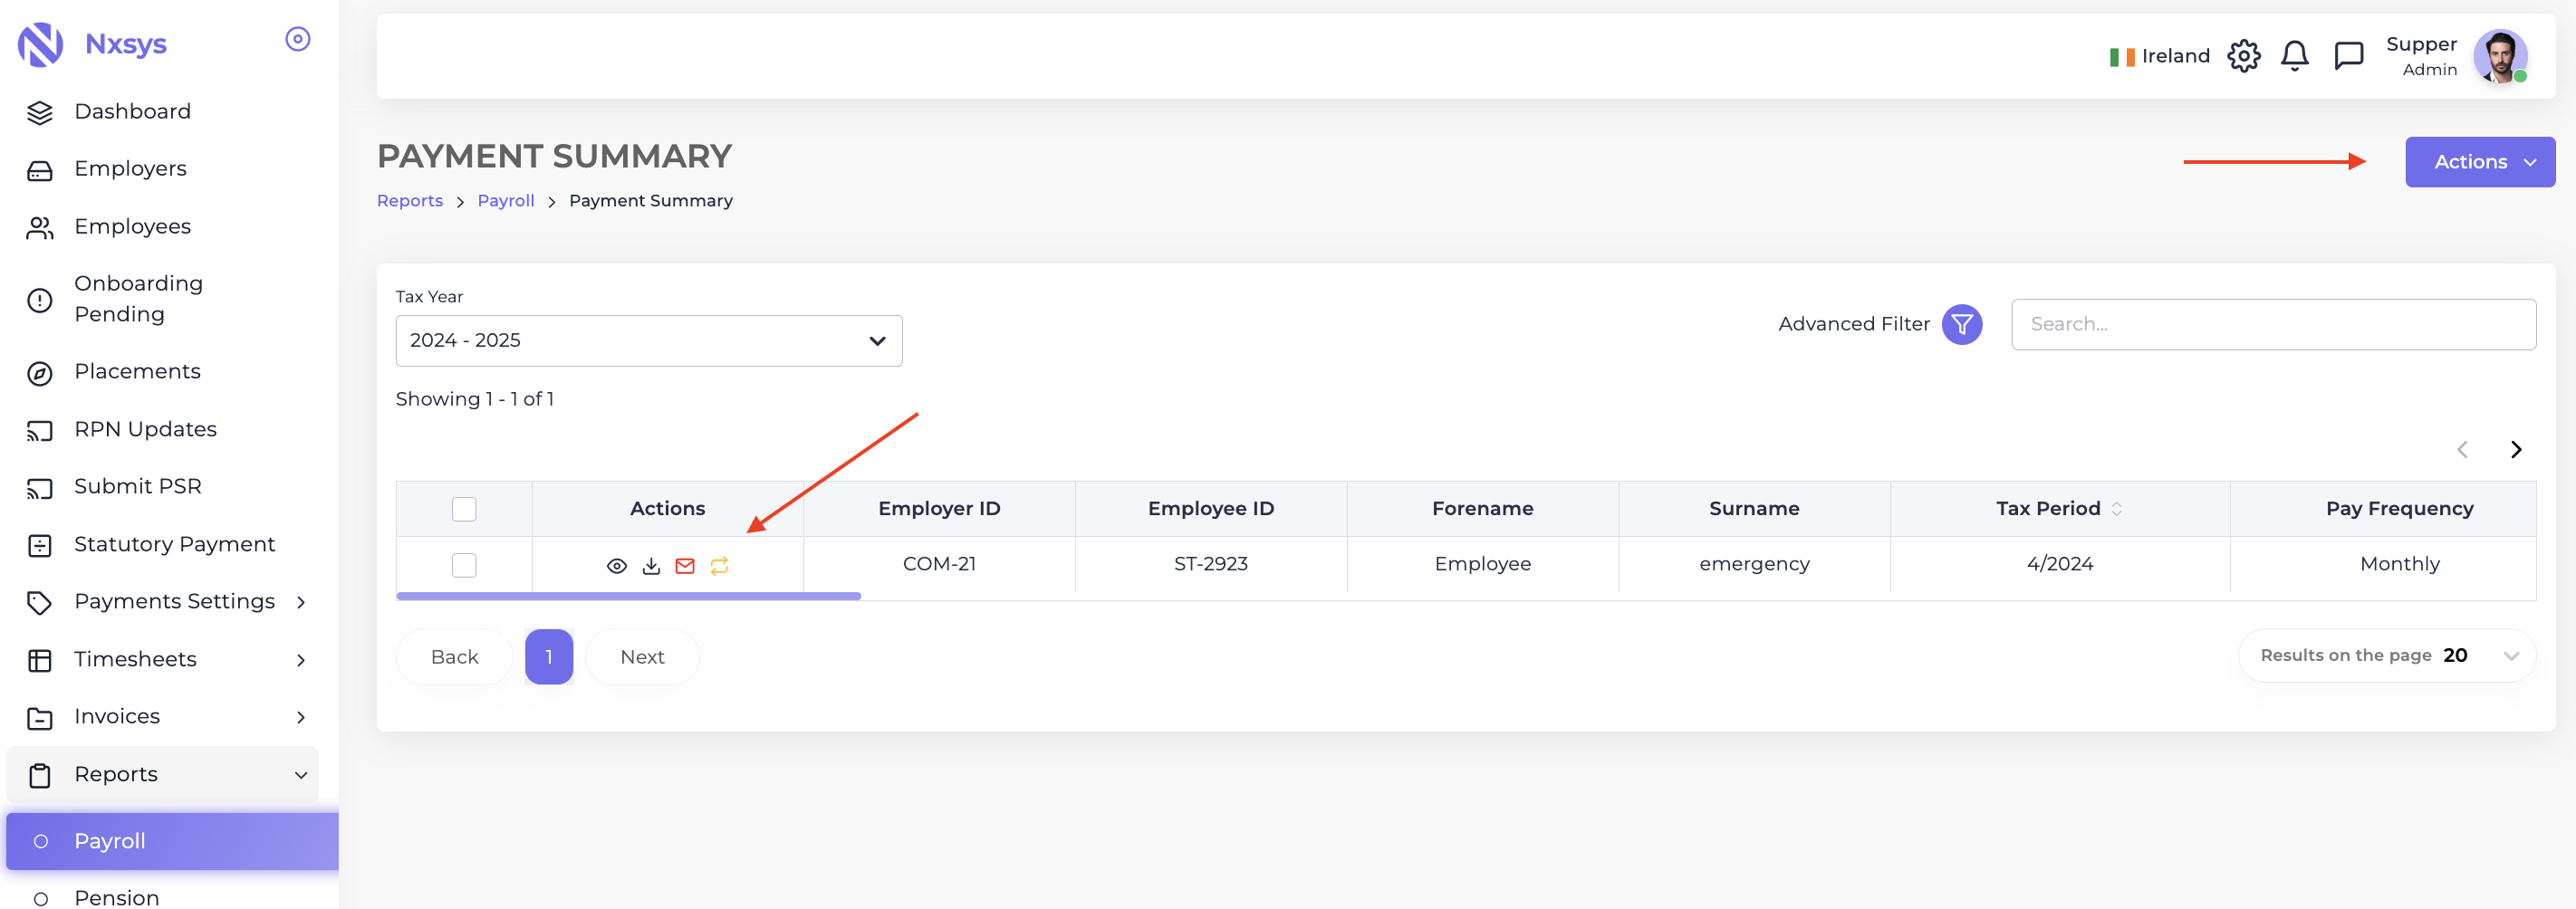Click the RPN Updates cast icon
This screenshot has height=909, width=2576.
click(40, 430)
